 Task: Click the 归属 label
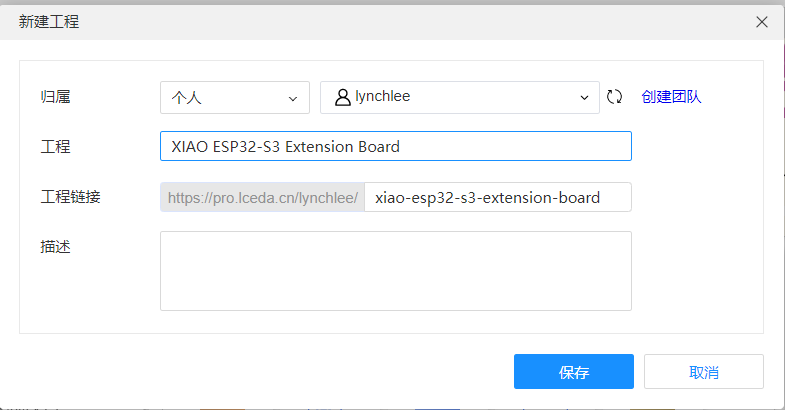coord(55,97)
